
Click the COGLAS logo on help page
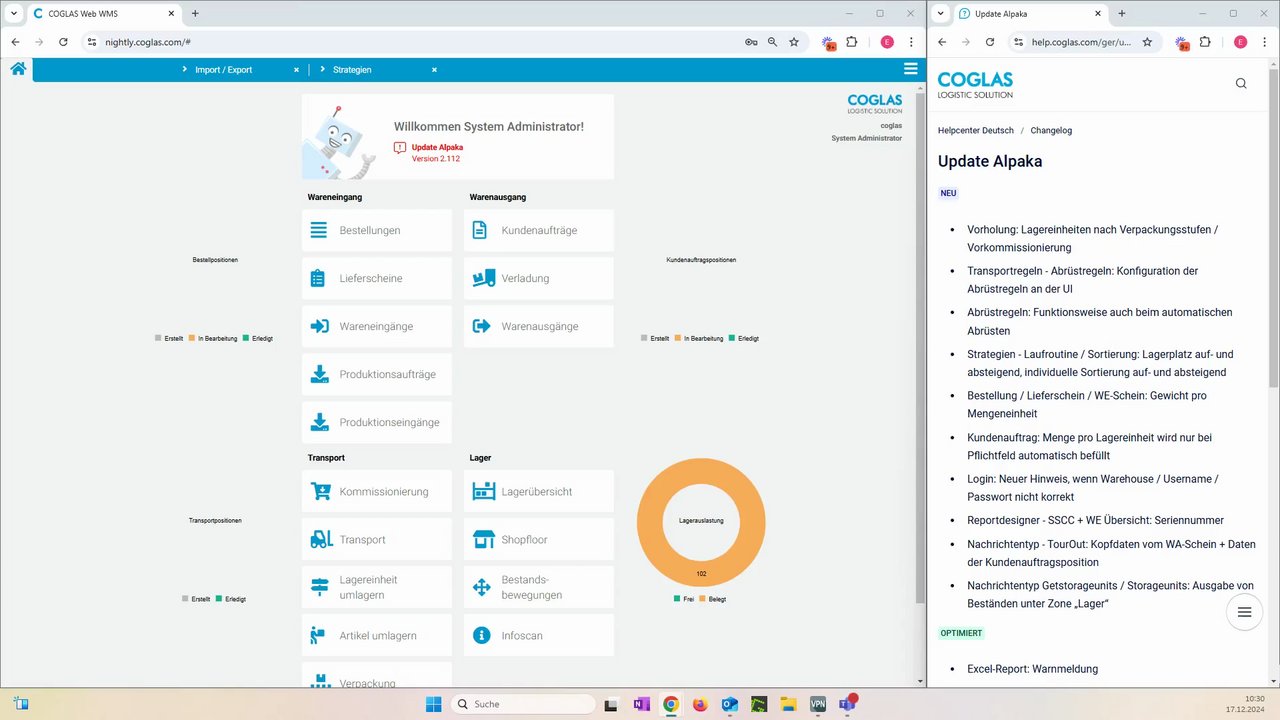(x=975, y=84)
